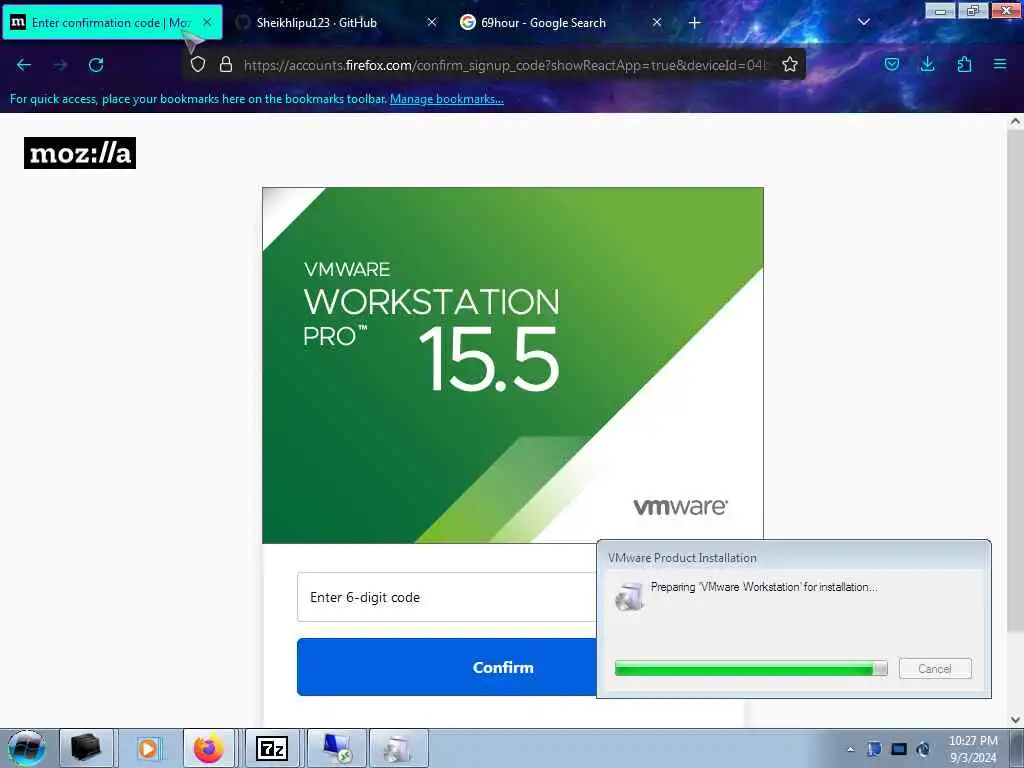Open the Windows Start menu orb
Viewport: 1024px width, 768px height.
(27, 748)
